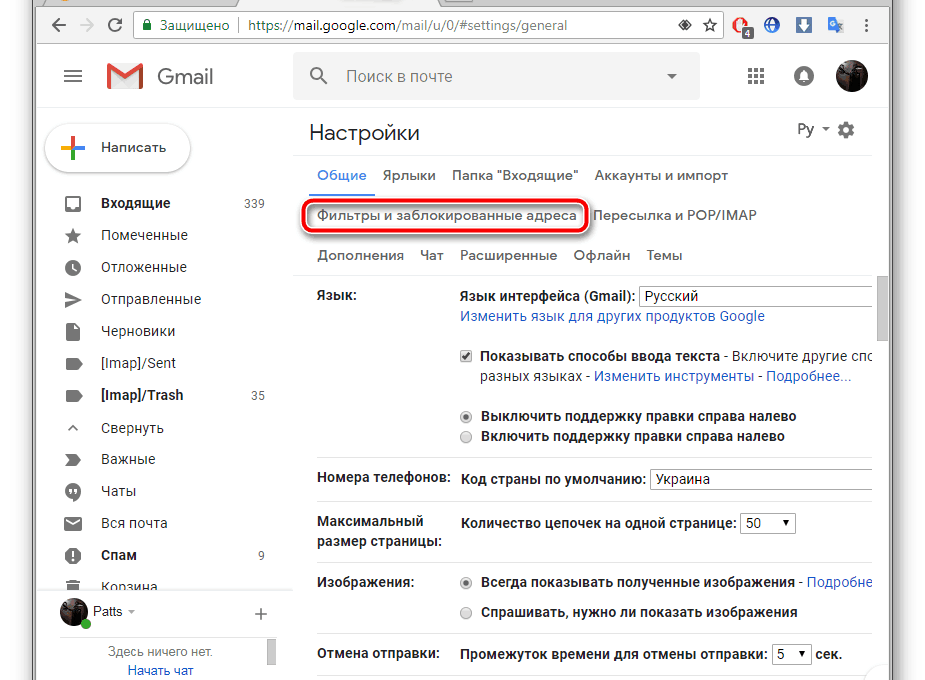Open the Gmail main menu hamburger icon

(x=73, y=76)
